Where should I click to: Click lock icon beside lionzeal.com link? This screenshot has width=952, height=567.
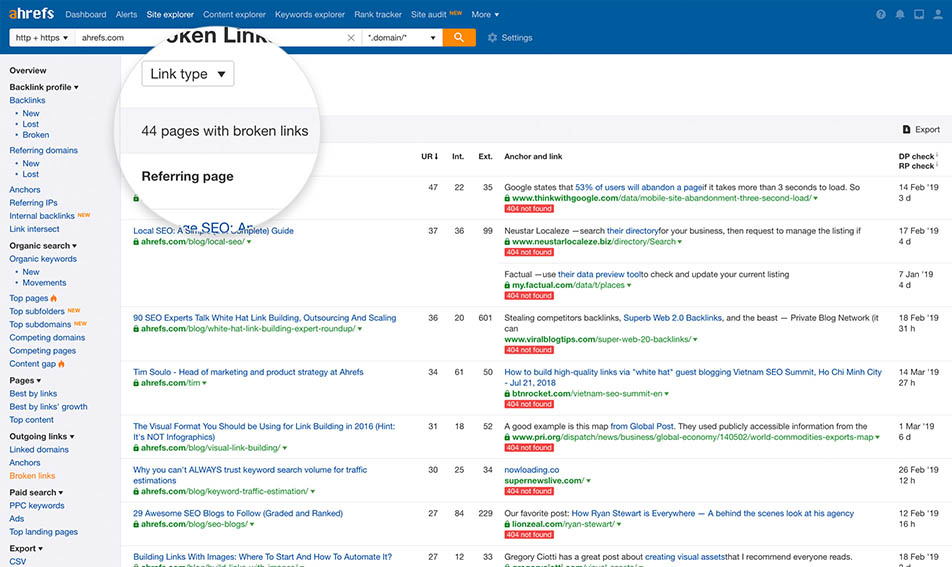point(507,524)
